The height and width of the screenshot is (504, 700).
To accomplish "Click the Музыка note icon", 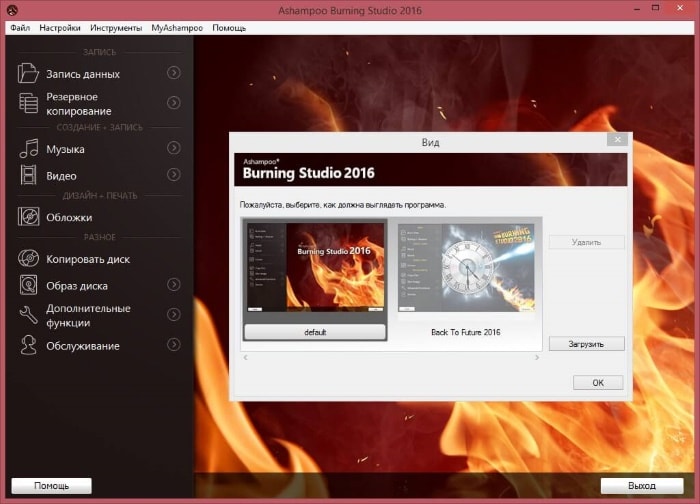I will point(29,148).
